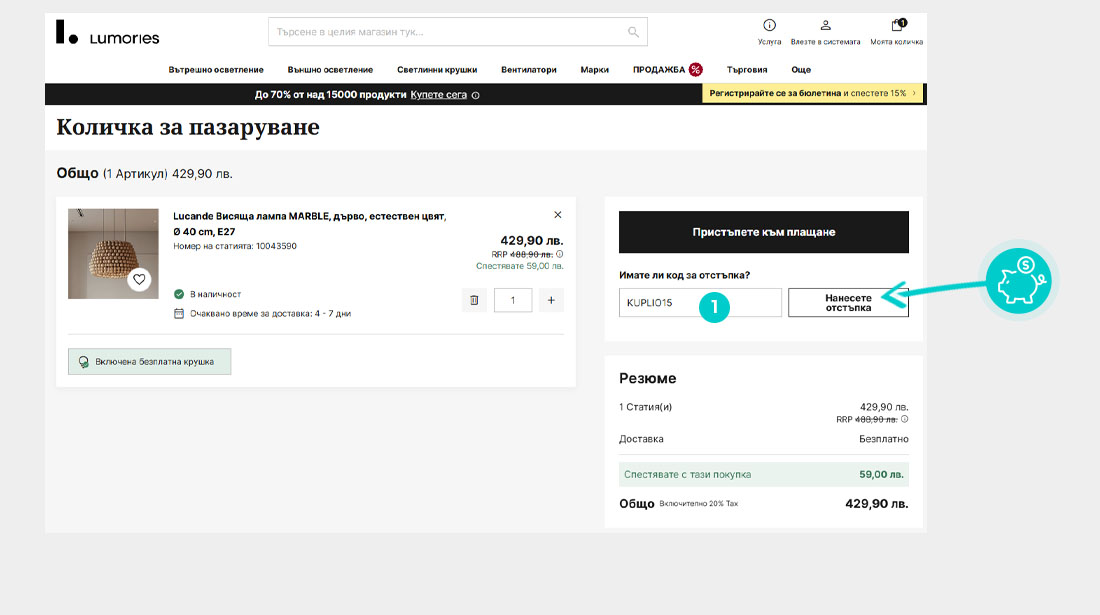
Task: Follow the Купете сега link
Action: click(x=438, y=95)
